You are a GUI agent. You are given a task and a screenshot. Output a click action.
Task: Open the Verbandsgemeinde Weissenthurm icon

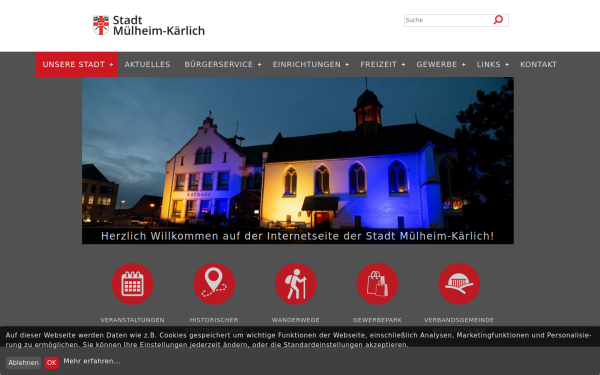tap(459, 284)
